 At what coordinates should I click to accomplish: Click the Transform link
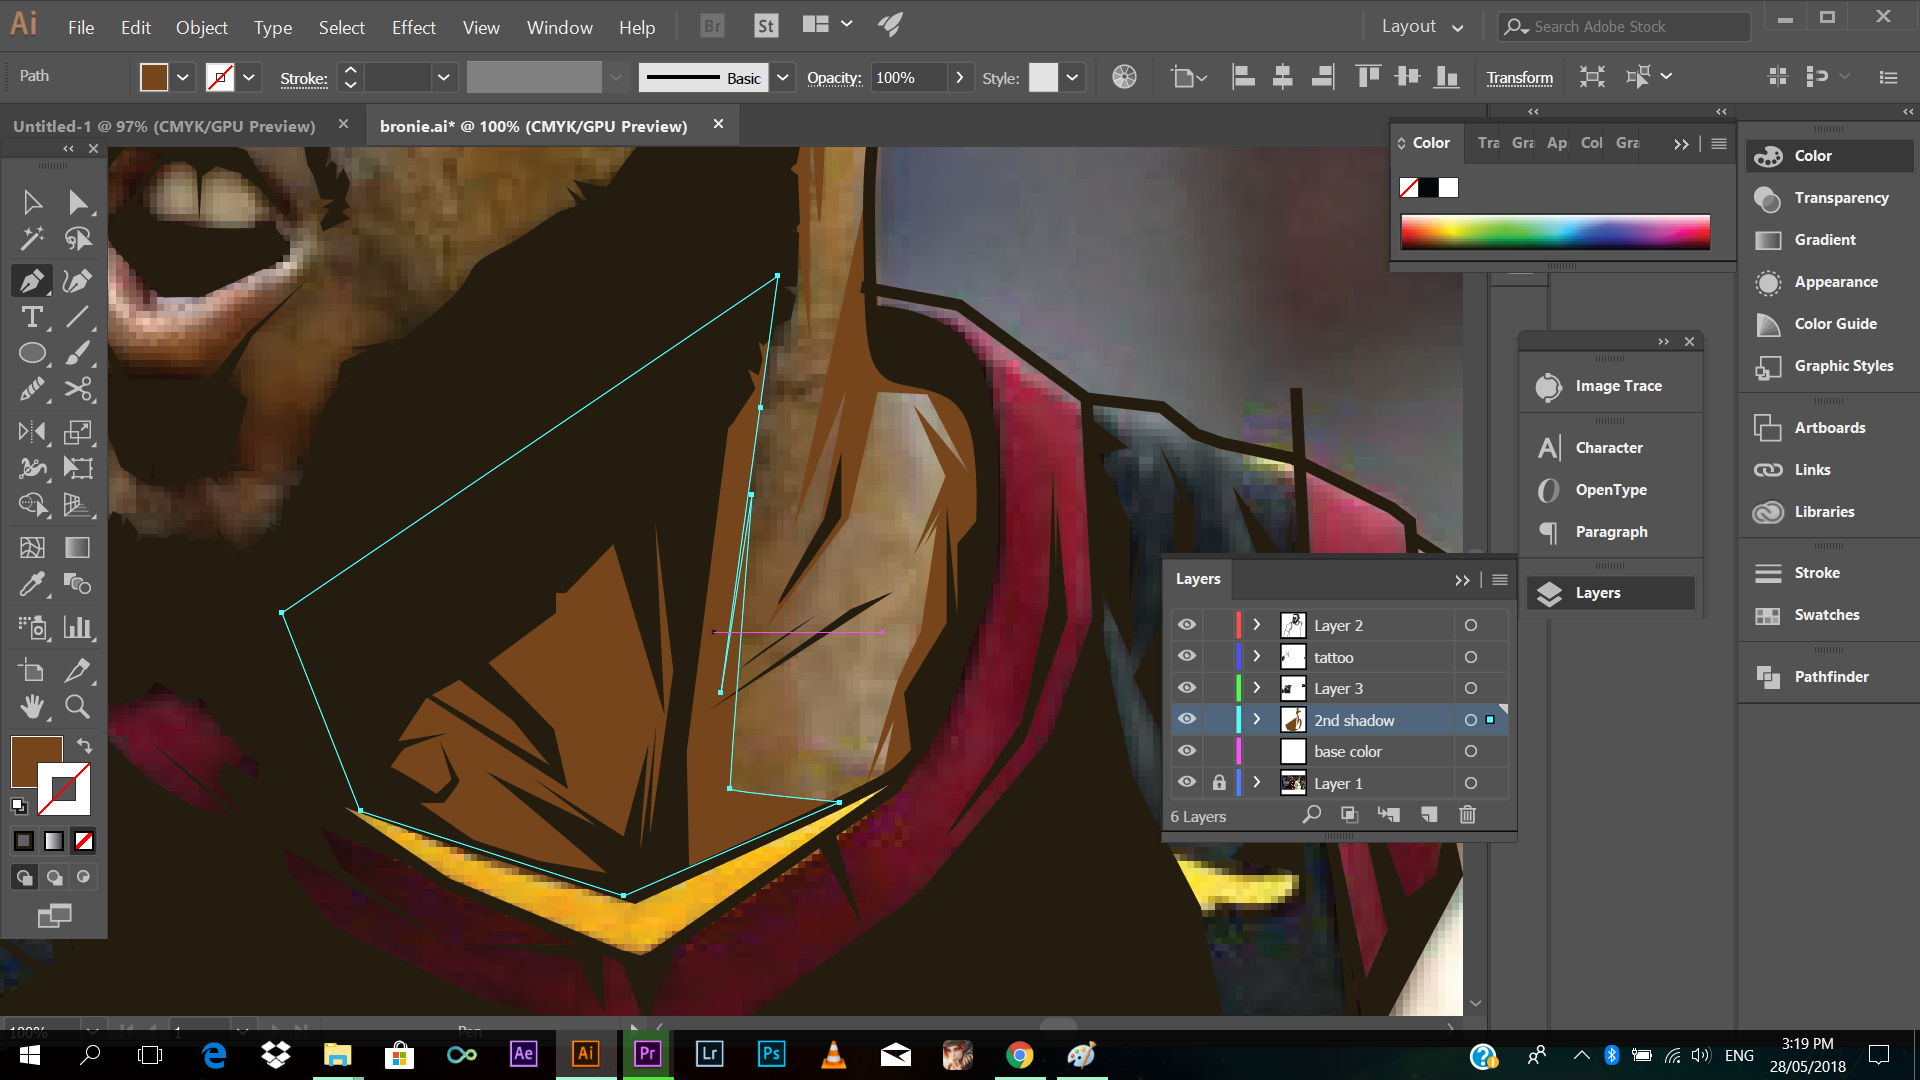pyautogui.click(x=1519, y=78)
